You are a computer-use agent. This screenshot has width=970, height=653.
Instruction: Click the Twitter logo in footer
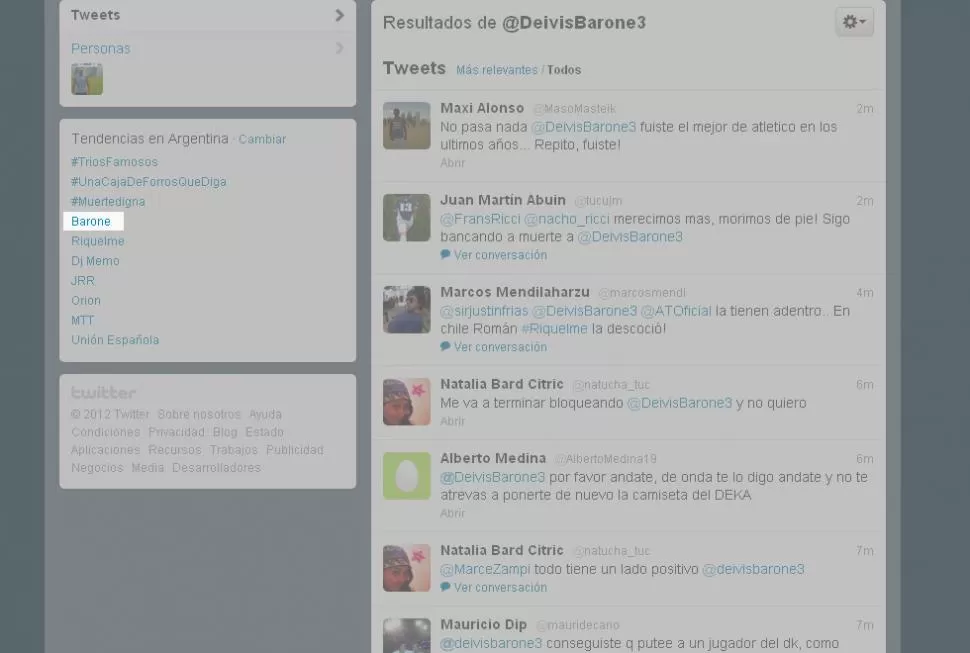point(103,393)
